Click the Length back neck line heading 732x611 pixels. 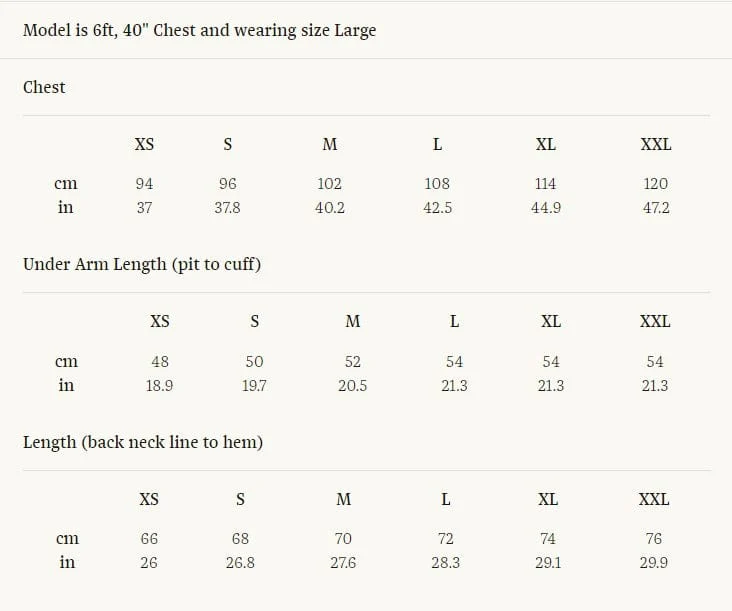coord(143,442)
